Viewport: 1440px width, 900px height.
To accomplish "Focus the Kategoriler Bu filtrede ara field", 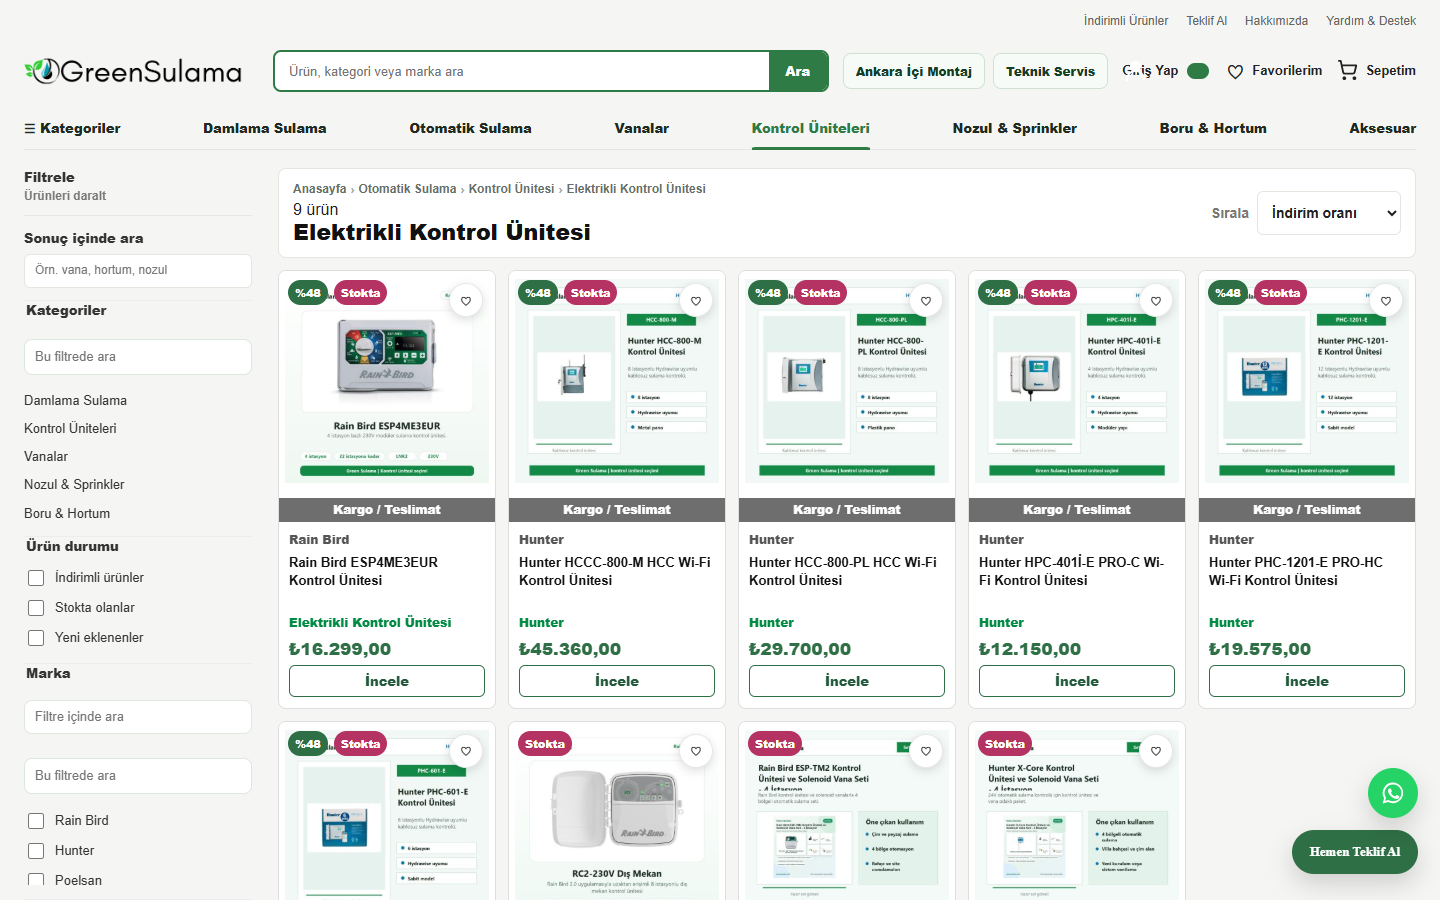I will pyautogui.click(x=138, y=357).
